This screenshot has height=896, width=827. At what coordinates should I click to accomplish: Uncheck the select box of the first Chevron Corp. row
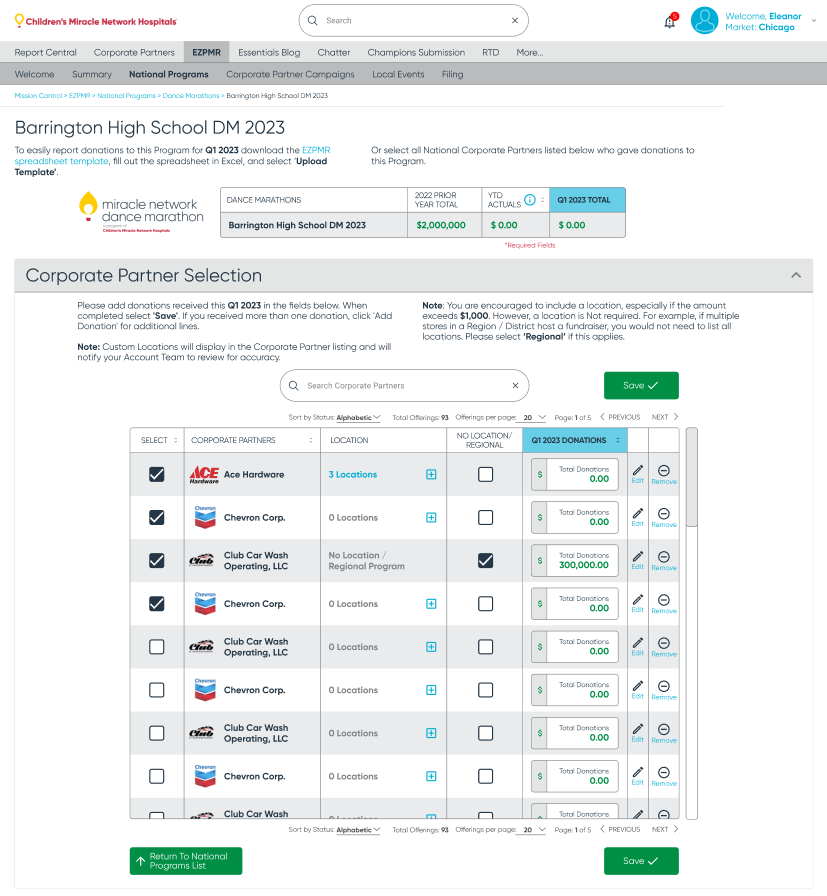pyautogui.click(x=157, y=517)
